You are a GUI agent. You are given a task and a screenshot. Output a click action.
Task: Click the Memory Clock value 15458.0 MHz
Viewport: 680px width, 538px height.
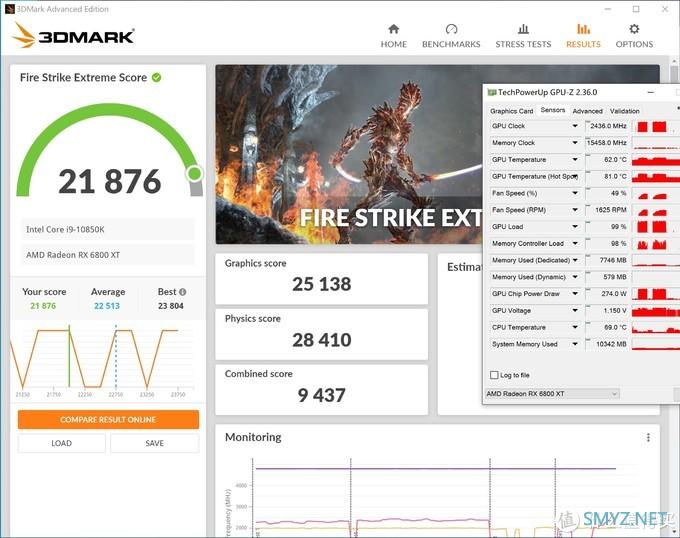pyautogui.click(x=607, y=143)
